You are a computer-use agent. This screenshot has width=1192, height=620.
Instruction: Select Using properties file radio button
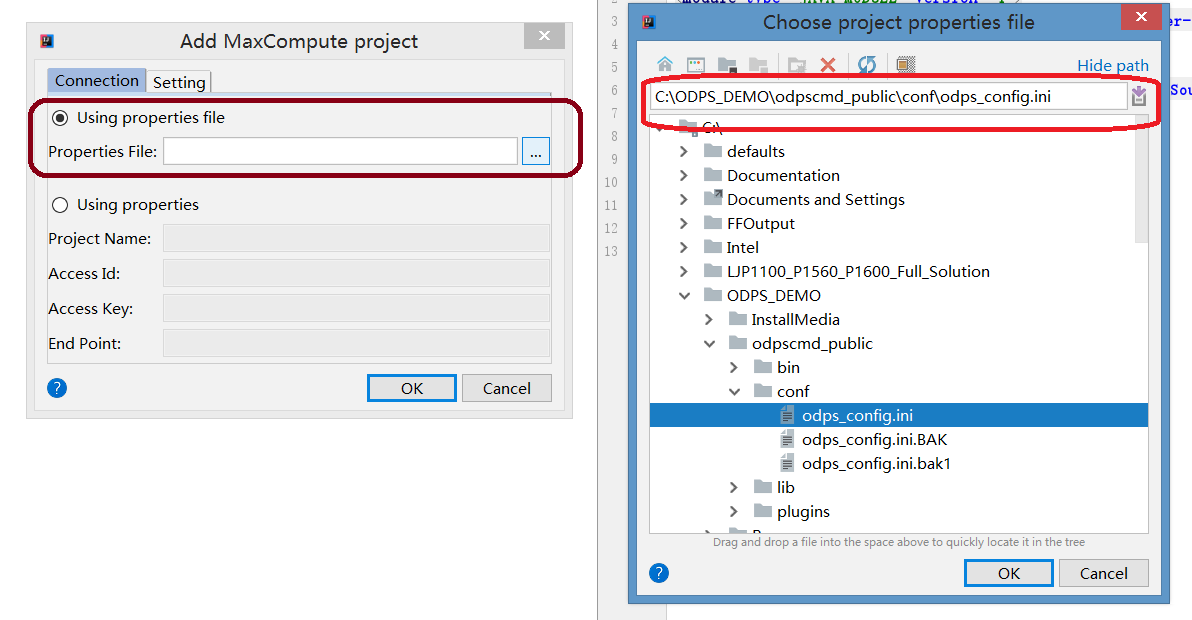[60, 118]
